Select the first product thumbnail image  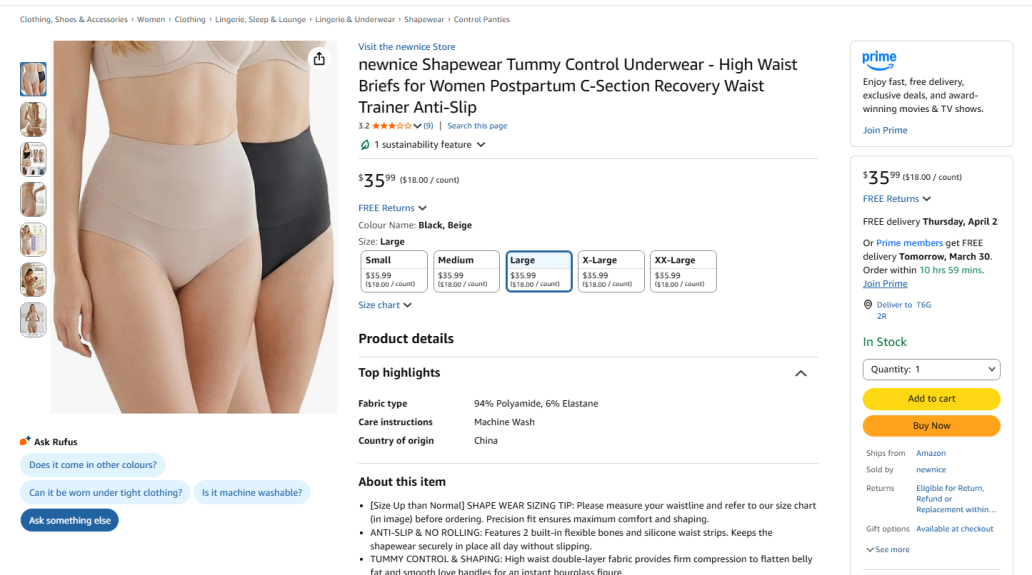[x=33, y=79]
